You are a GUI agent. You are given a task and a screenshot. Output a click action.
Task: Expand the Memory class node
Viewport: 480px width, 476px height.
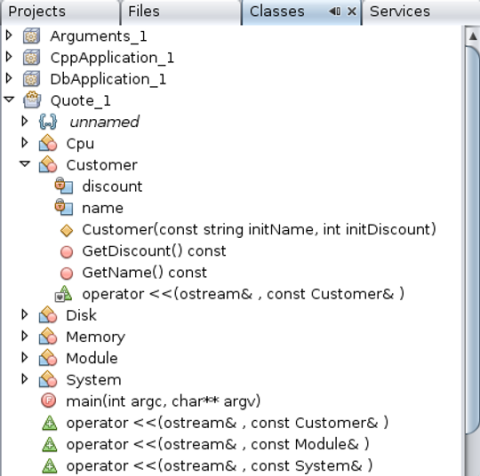tap(25, 336)
